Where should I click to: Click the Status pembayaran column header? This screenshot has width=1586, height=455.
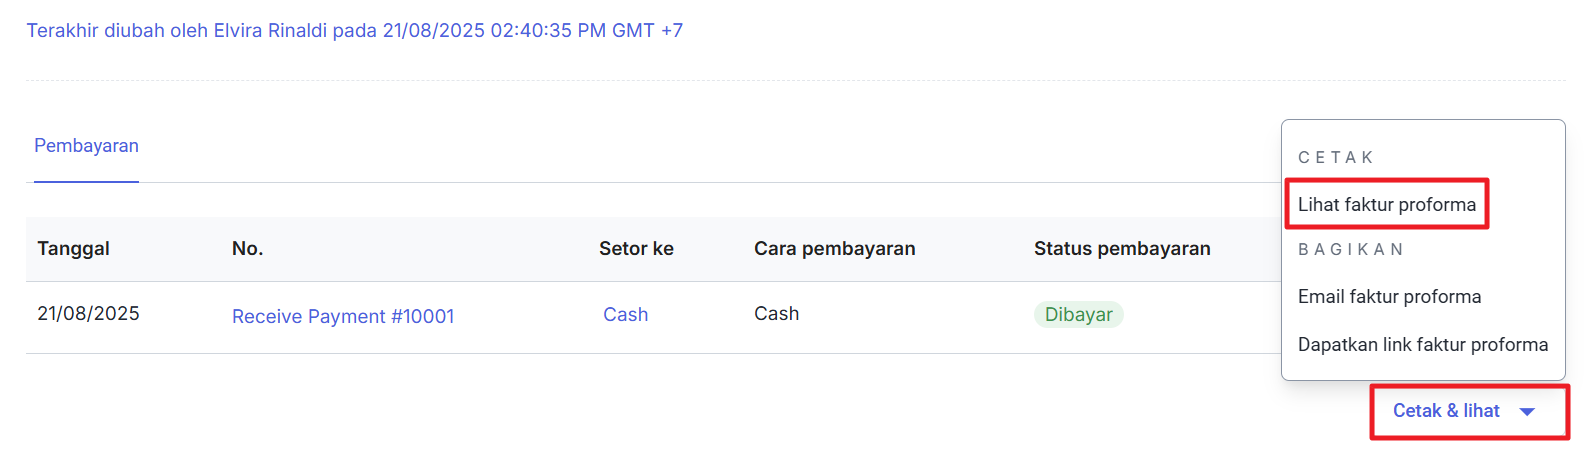pyautogui.click(x=1122, y=249)
